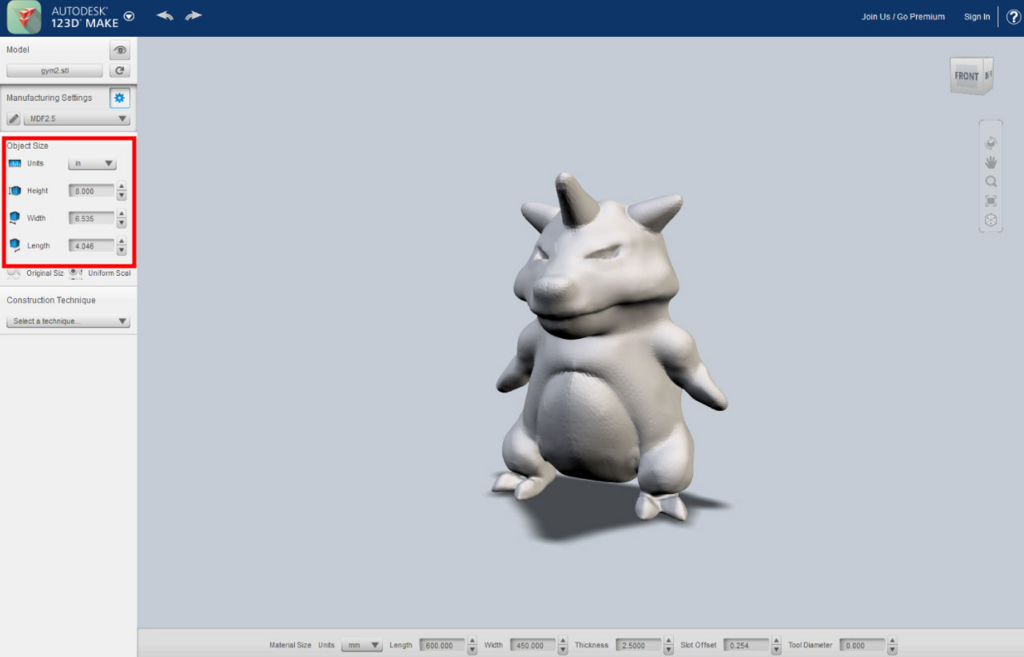1024x657 pixels.
Task: Edit the material preset with pencil icon
Action: [x=13, y=119]
